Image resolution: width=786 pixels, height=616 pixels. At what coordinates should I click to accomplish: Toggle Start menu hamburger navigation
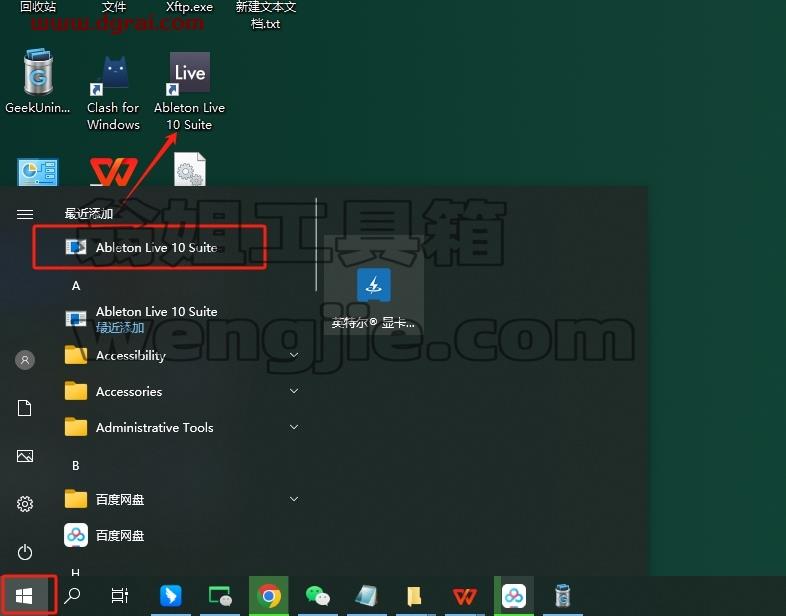[25, 215]
